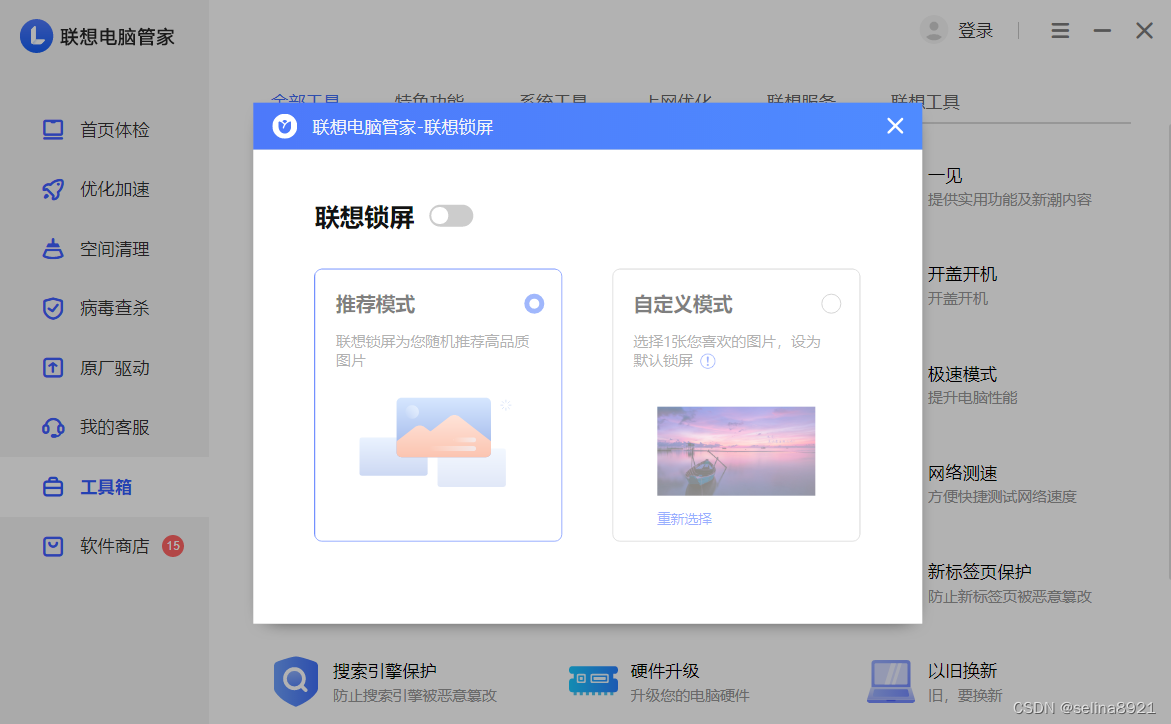Open the 新标签页保护 tool entry
Screen dimensions: 1171x724
pos(1010,584)
